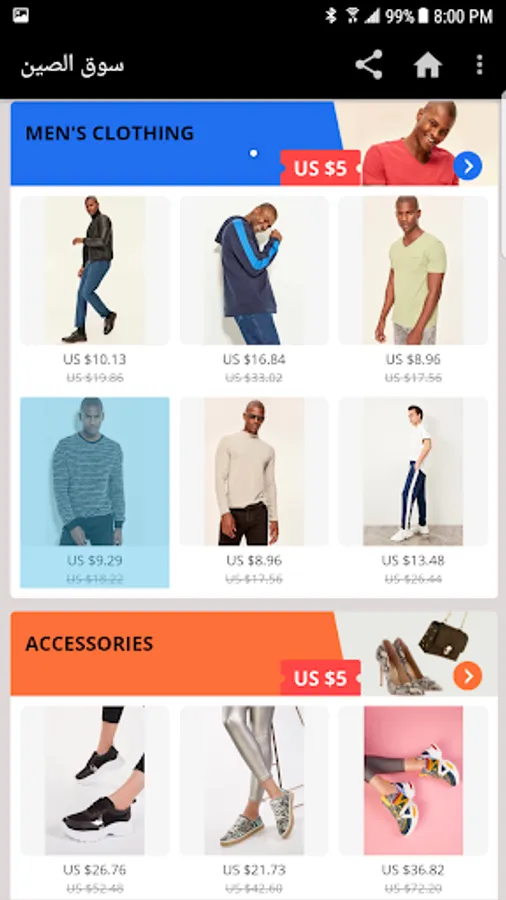Tap the US $5 coupon in Accessories
The width and height of the screenshot is (506, 900).
click(320, 678)
